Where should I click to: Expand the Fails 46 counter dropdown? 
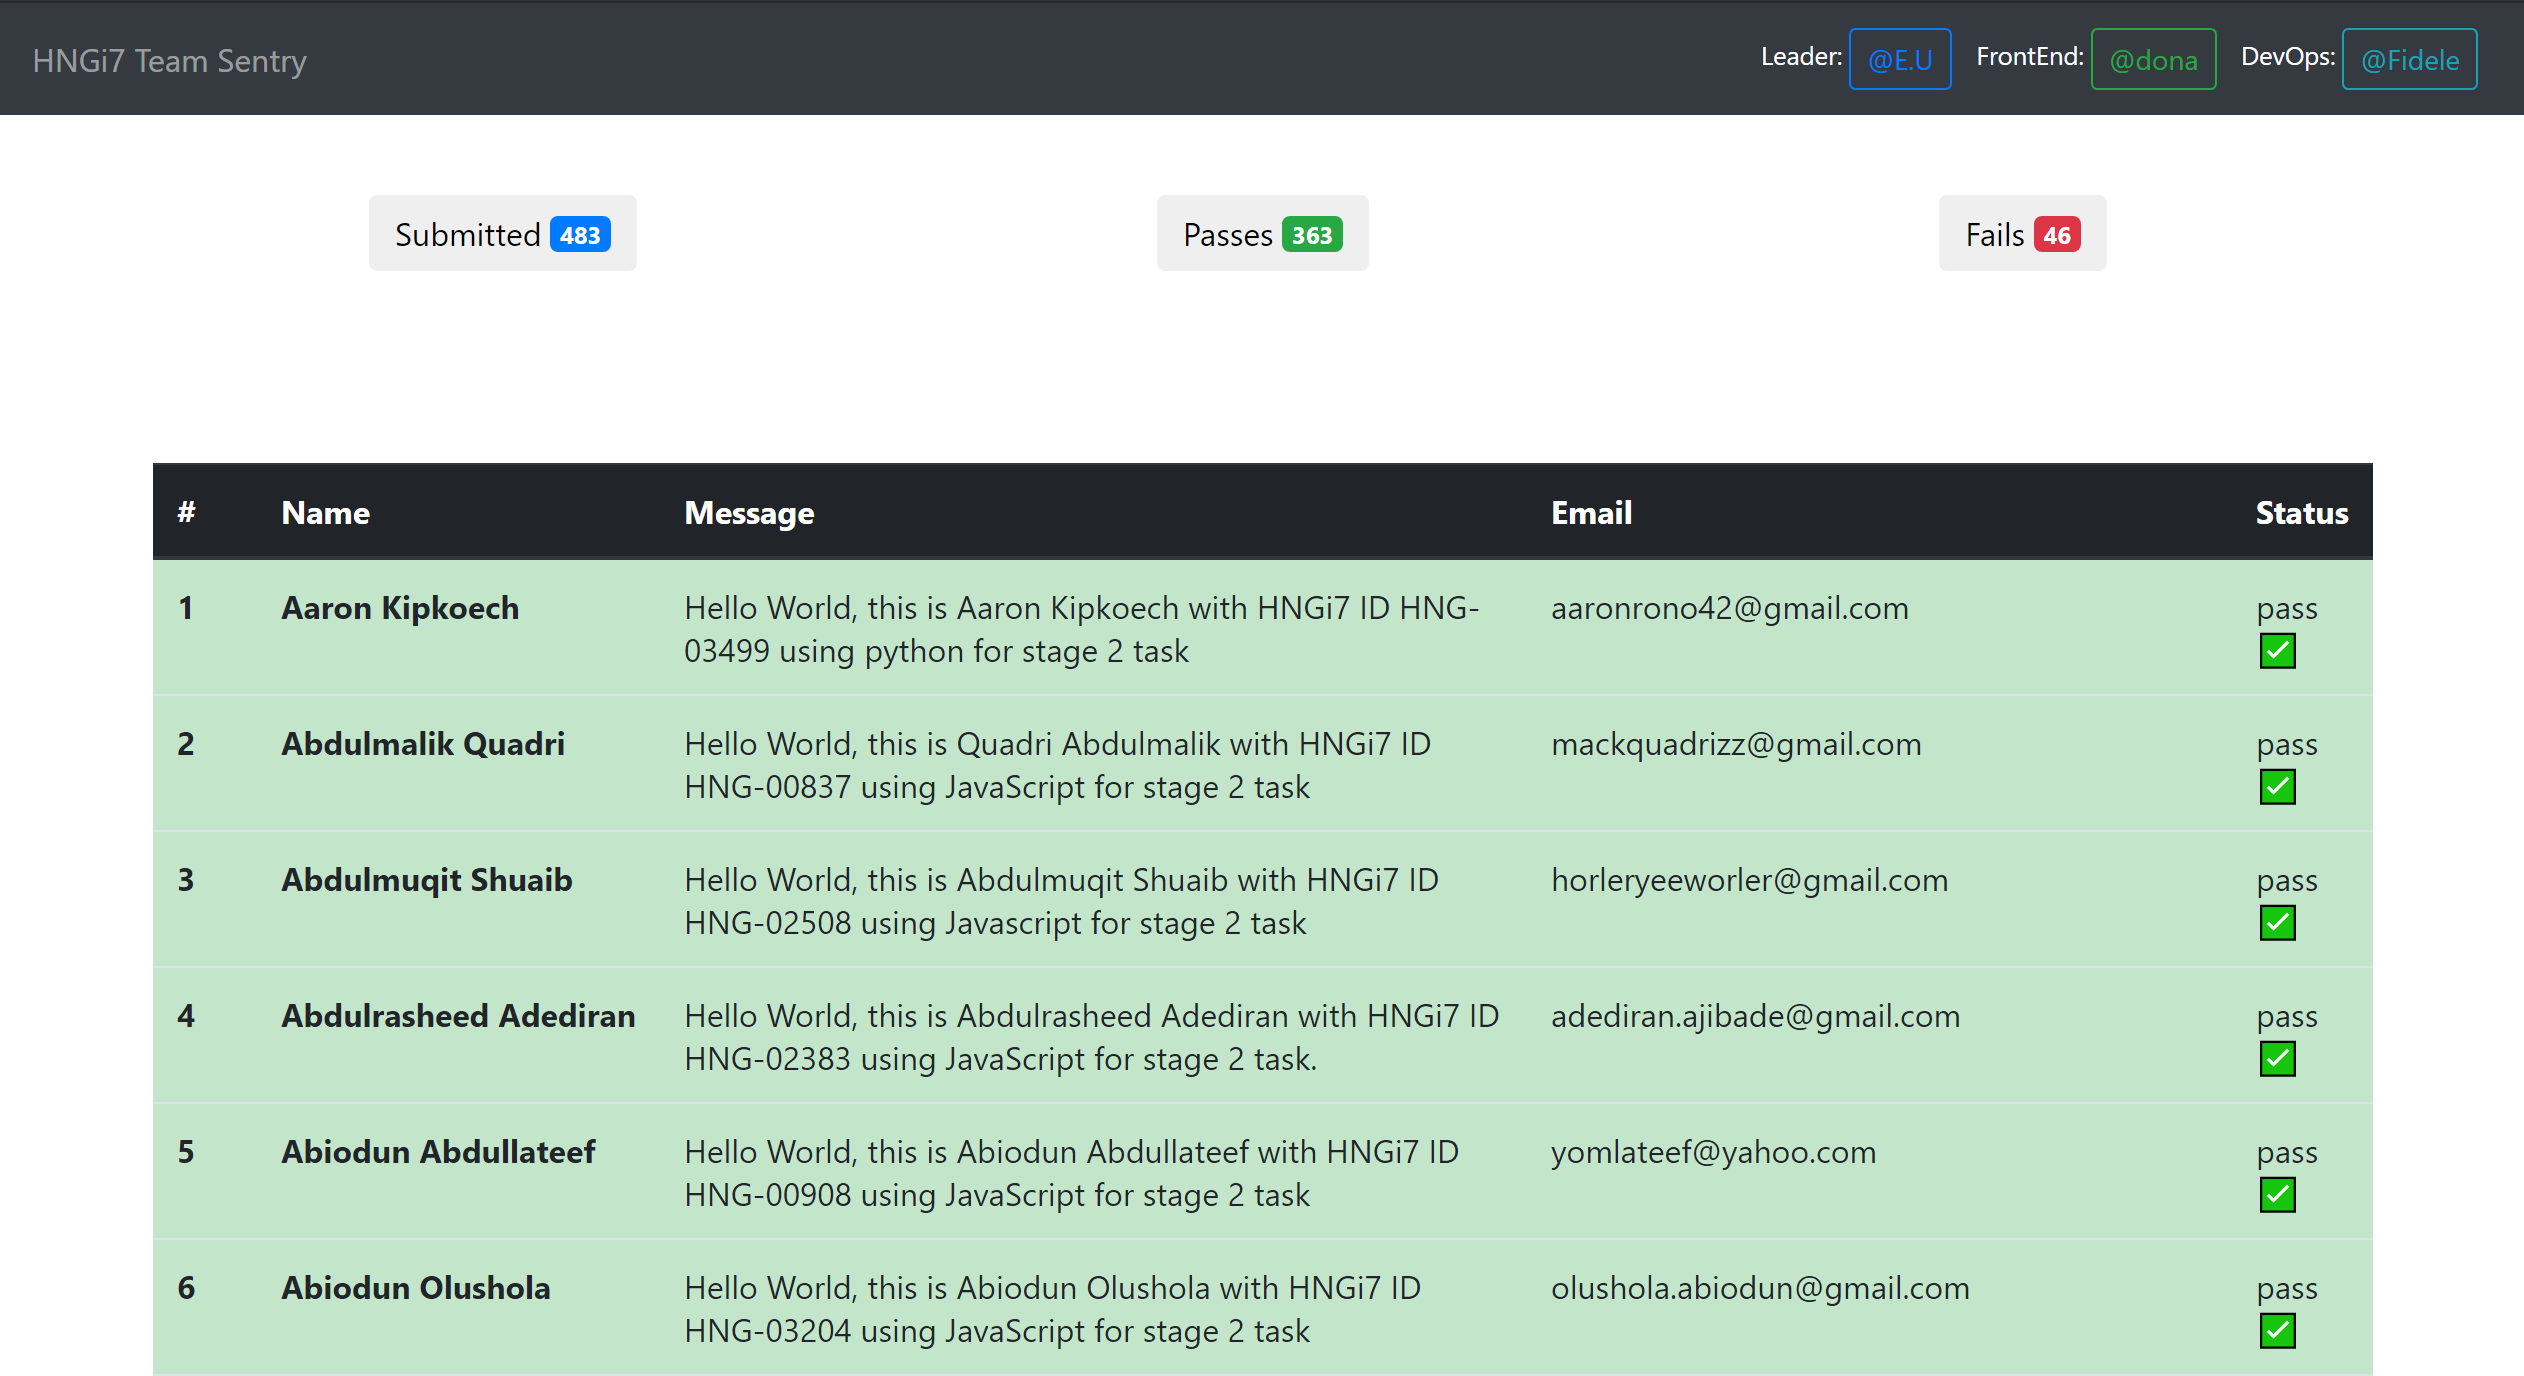click(x=2019, y=236)
